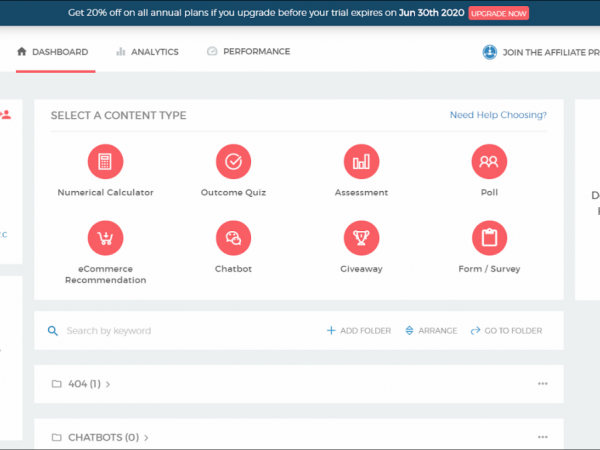Click the Upgrade Now button
This screenshot has height=450, width=600.
click(x=496, y=14)
